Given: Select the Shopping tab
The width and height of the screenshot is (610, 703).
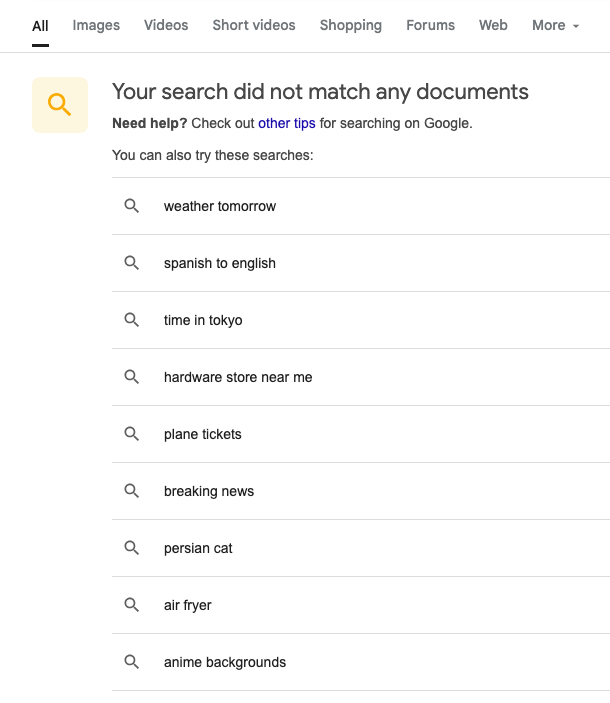Looking at the screenshot, I should click(x=350, y=25).
